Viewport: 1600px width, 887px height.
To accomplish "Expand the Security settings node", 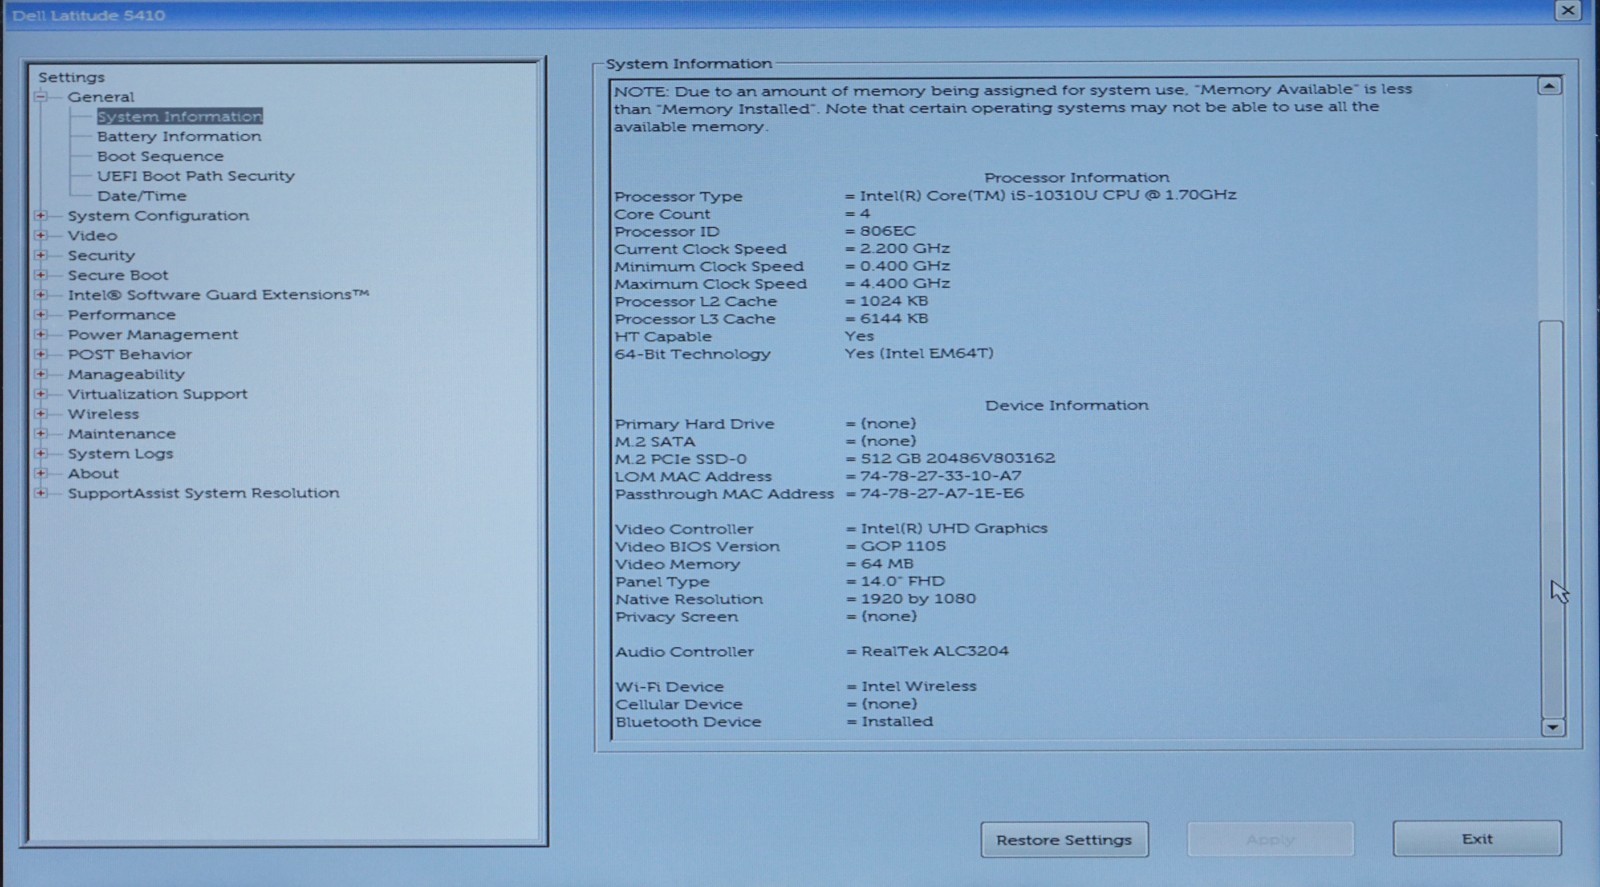I will click(x=41, y=256).
